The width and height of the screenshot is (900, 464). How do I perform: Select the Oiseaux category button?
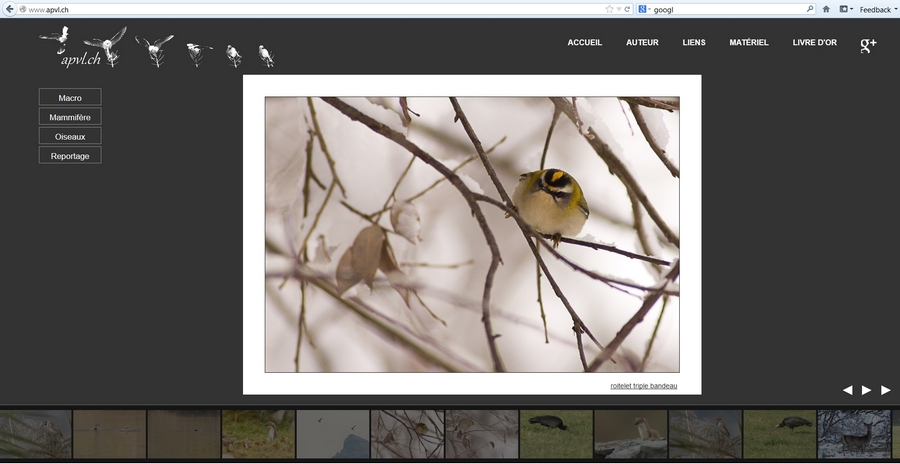click(x=70, y=136)
